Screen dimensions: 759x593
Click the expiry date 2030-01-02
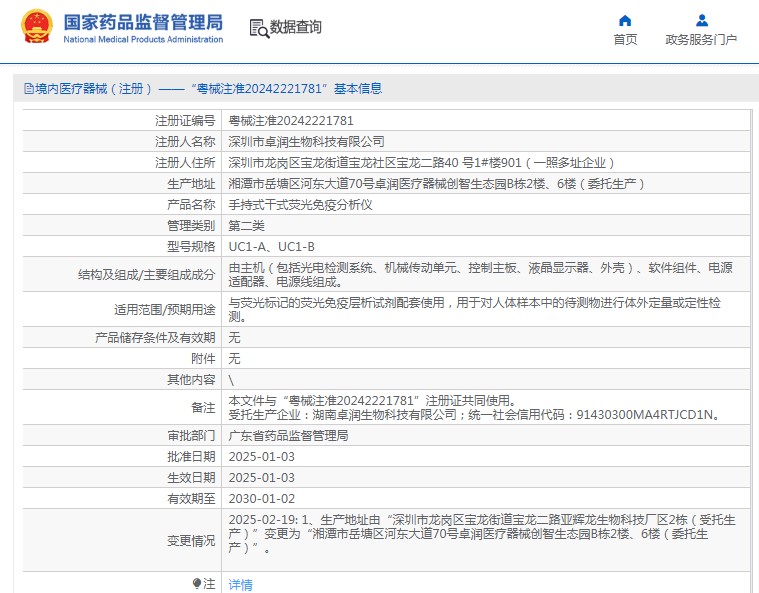pos(262,498)
